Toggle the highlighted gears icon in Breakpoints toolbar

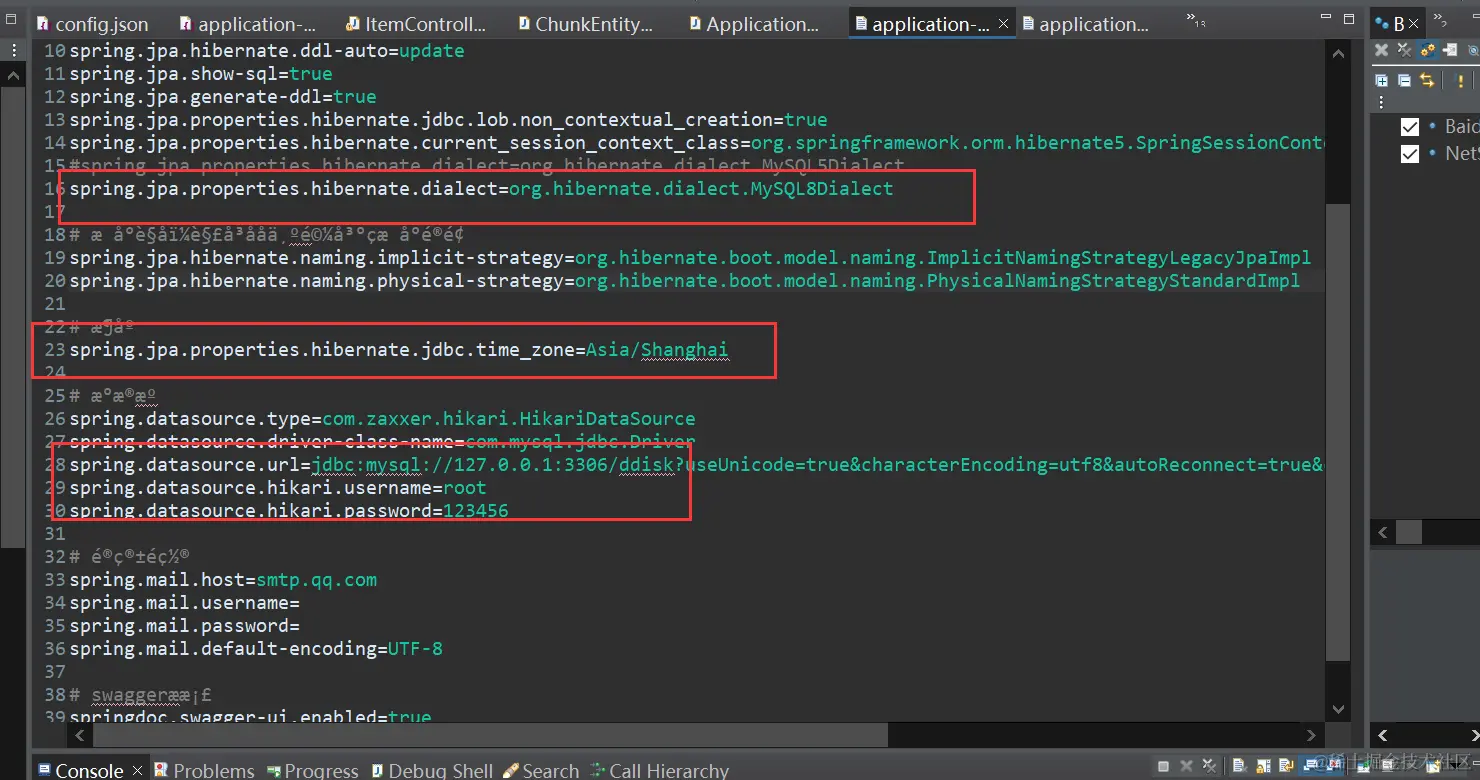click(x=1428, y=49)
